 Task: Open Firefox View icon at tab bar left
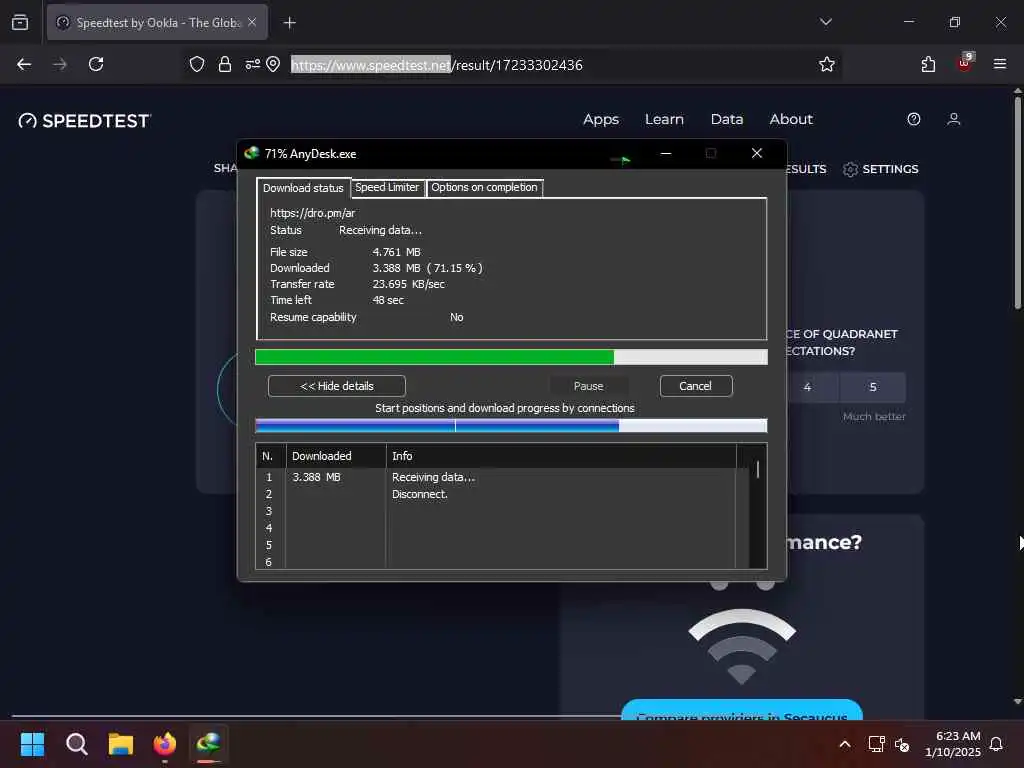20,22
